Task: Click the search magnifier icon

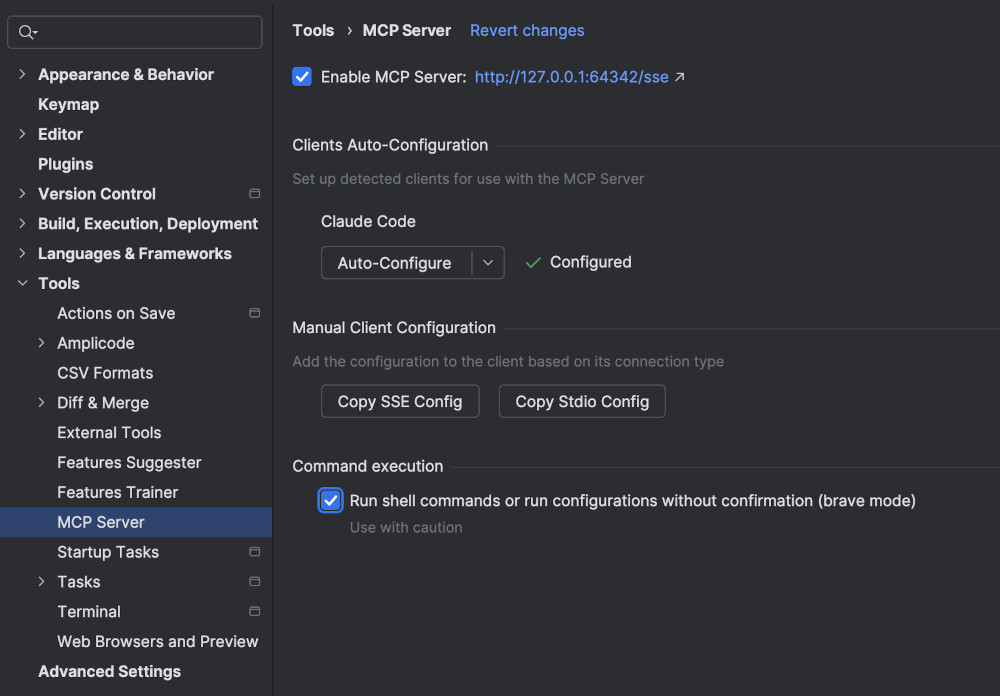Action: click(28, 32)
